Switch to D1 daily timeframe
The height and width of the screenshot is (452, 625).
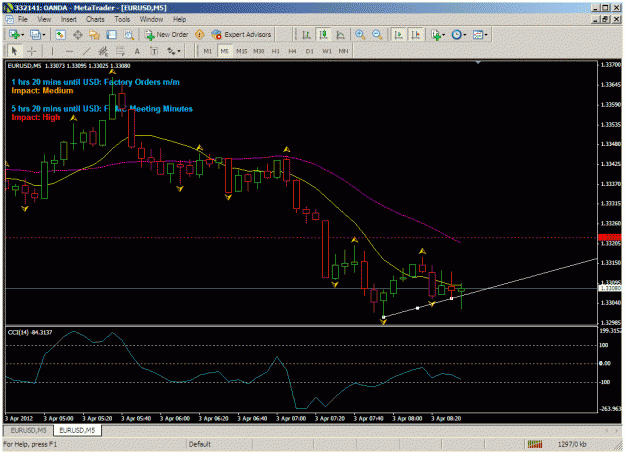click(x=310, y=51)
